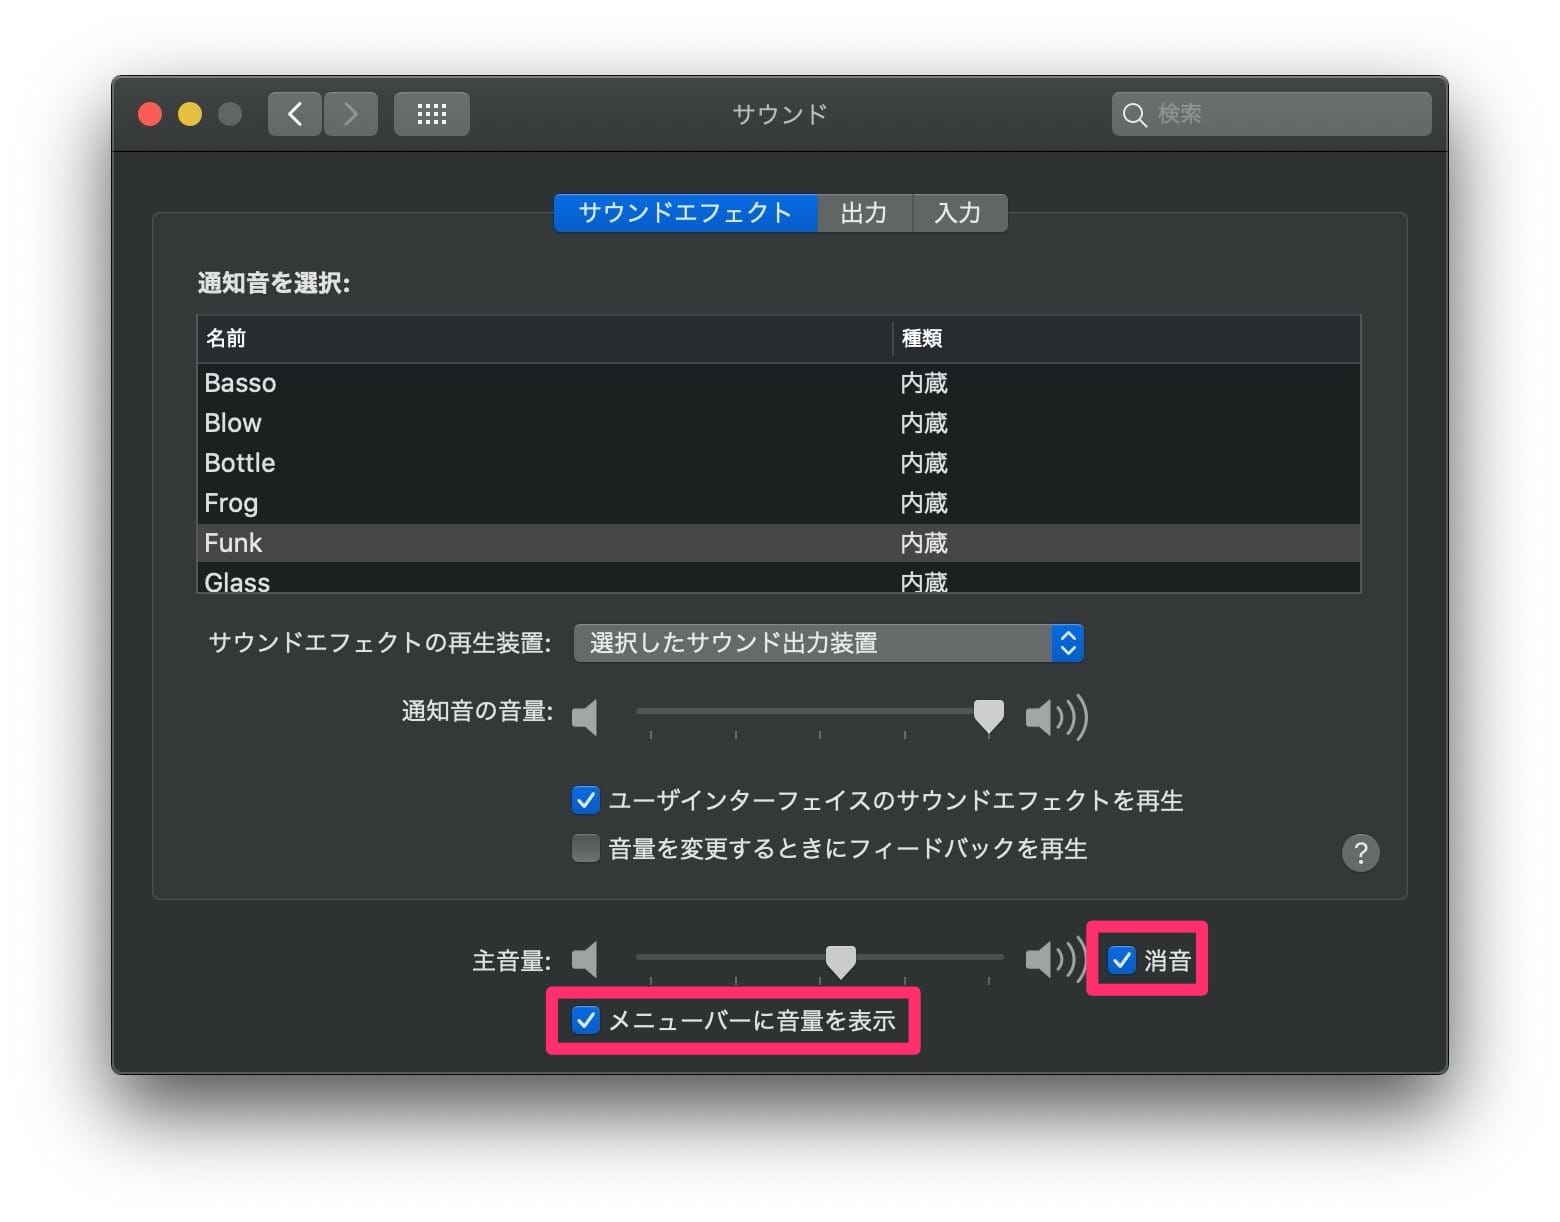Uncheck the 消音 mute checkbox
This screenshot has width=1560, height=1222.
pyautogui.click(x=1120, y=960)
